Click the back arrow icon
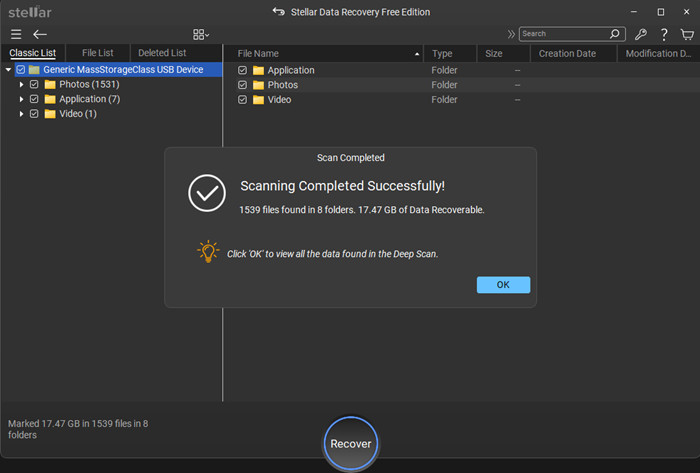Screen dimensions: 700x473 pos(40,34)
